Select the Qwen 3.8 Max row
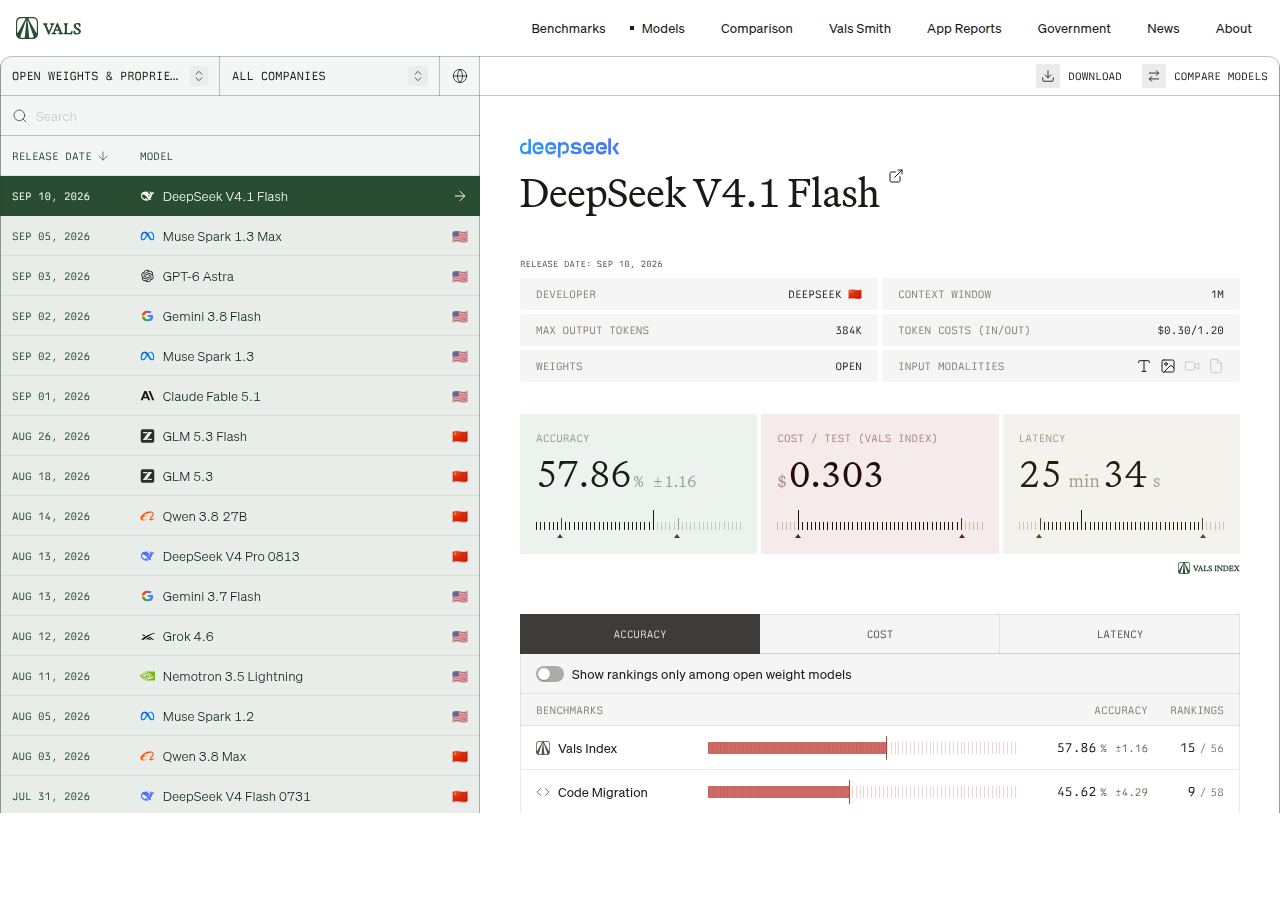 [240, 756]
